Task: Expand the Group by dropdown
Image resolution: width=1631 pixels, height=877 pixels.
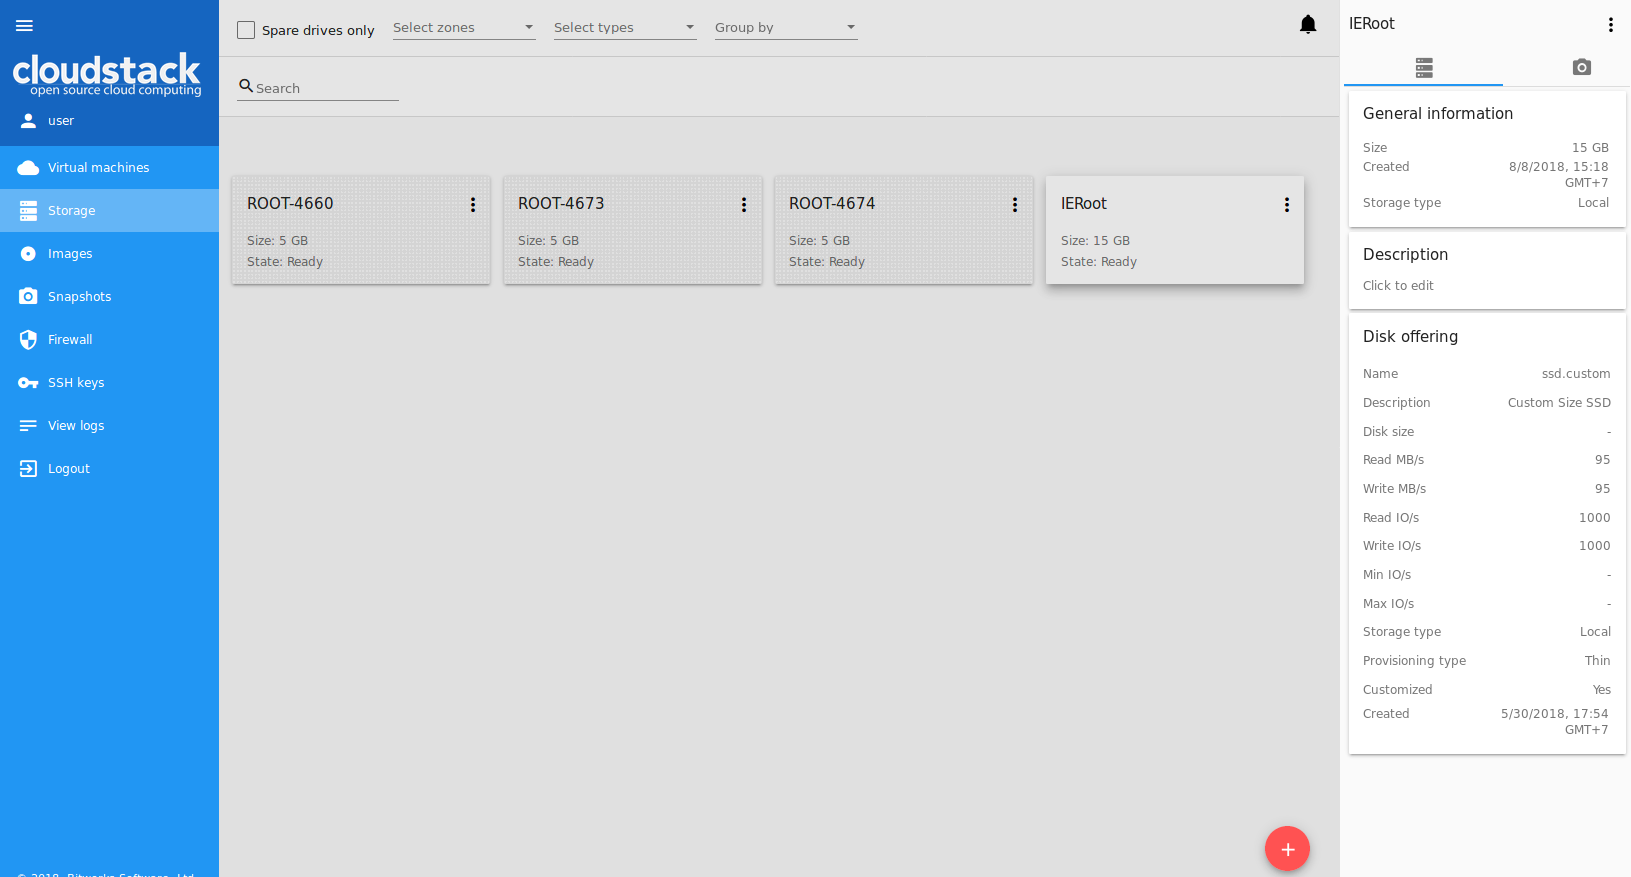Action: [786, 28]
